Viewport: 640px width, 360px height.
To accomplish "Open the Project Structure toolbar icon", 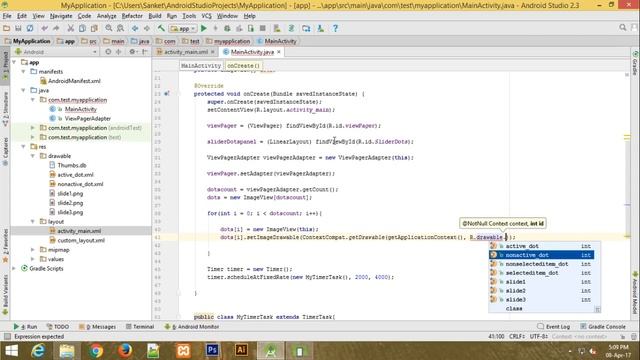I will coord(306,28).
